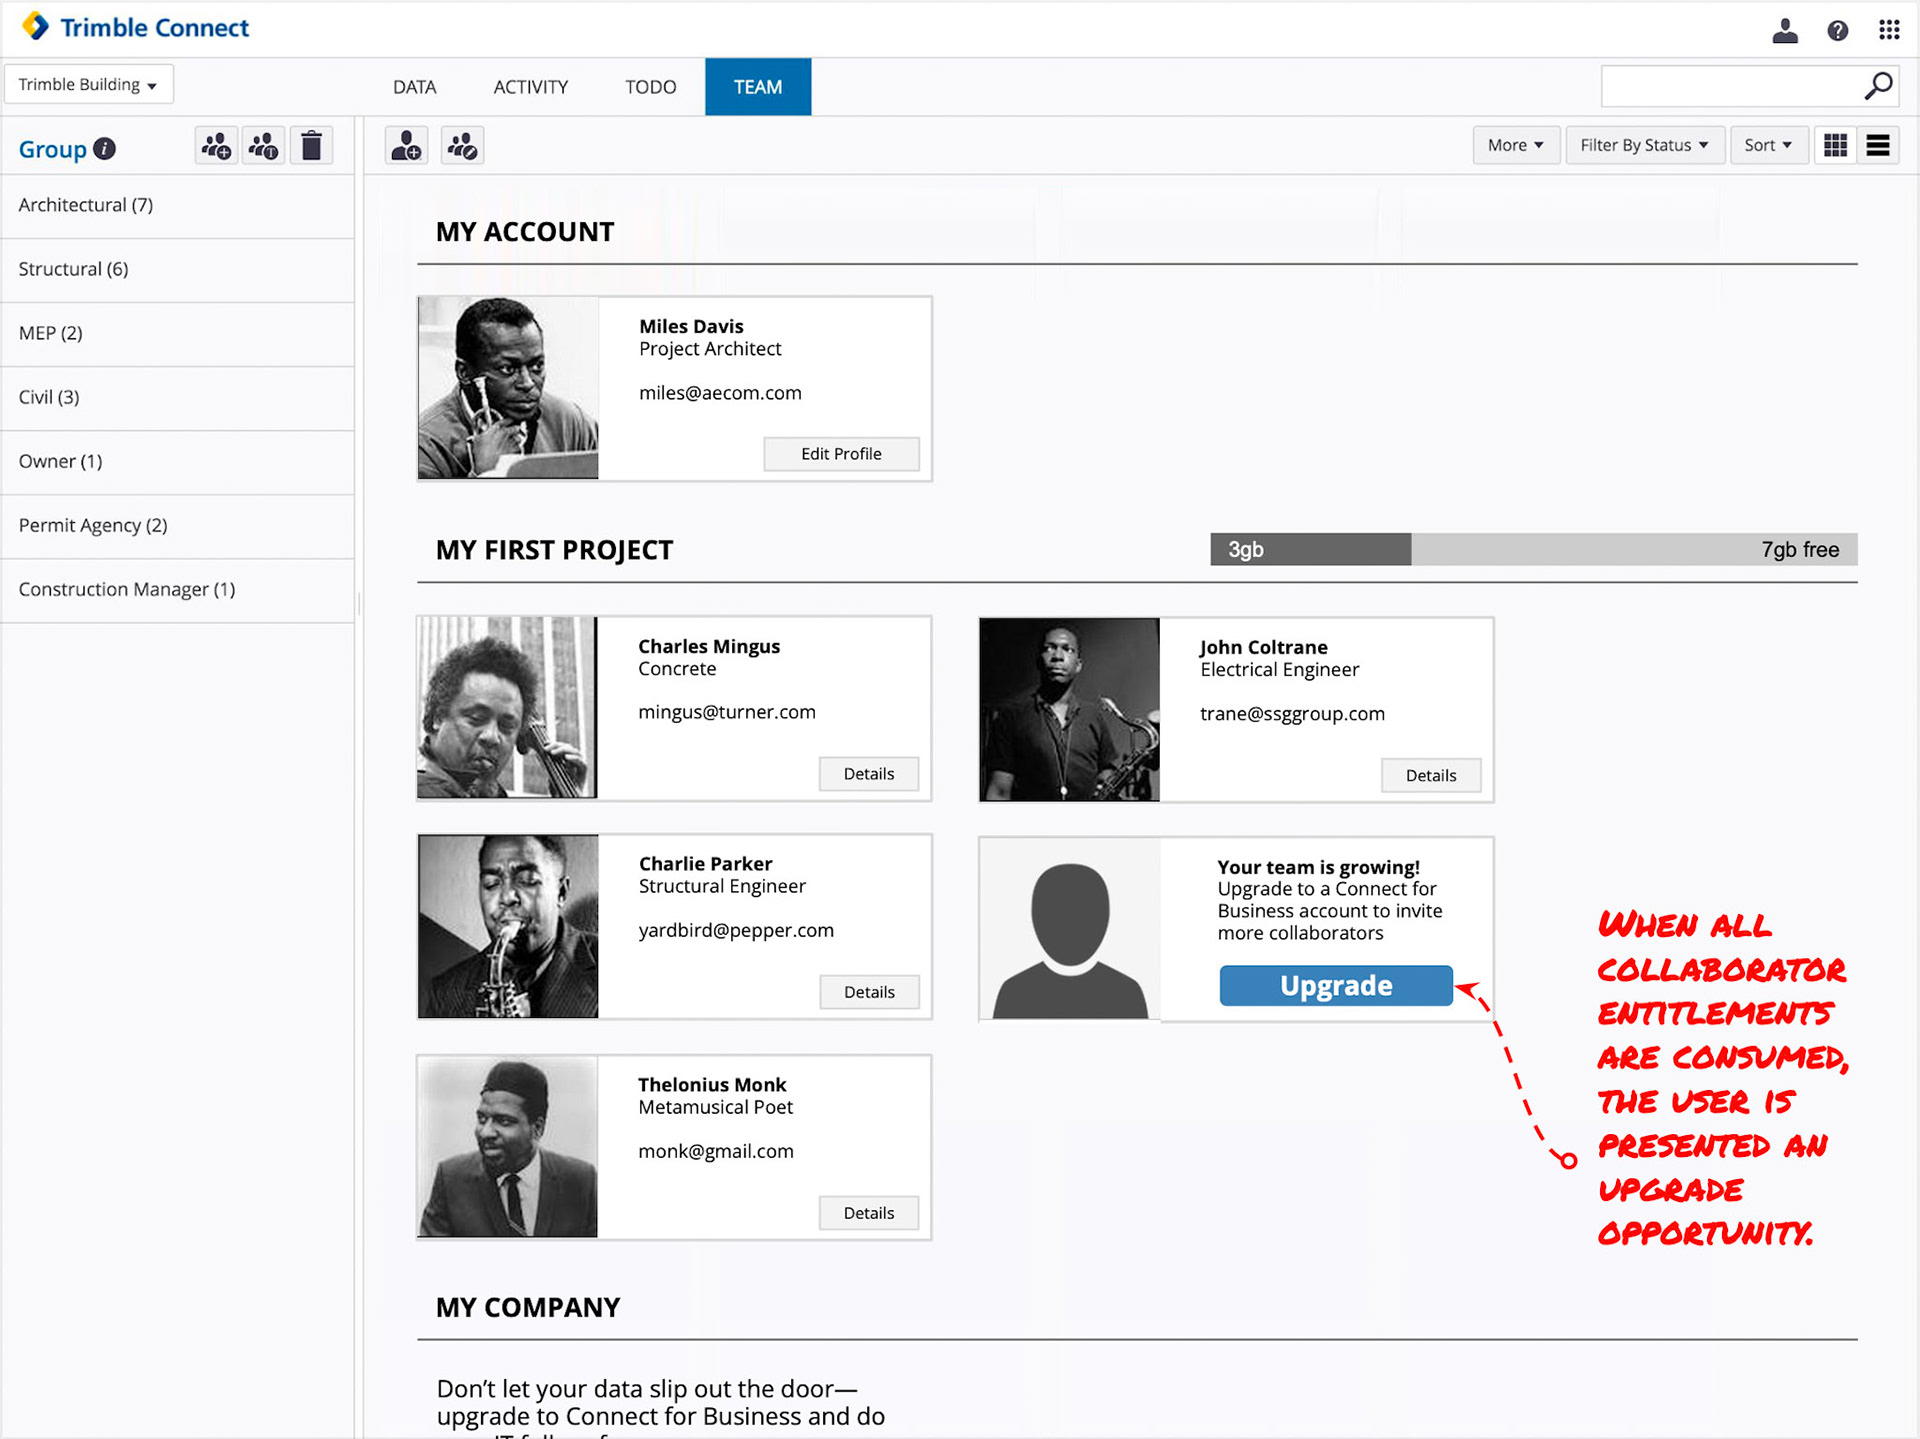The image size is (1920, 1439).
Task: Click Edit Profile for Miles Davis
Action: 840,454
